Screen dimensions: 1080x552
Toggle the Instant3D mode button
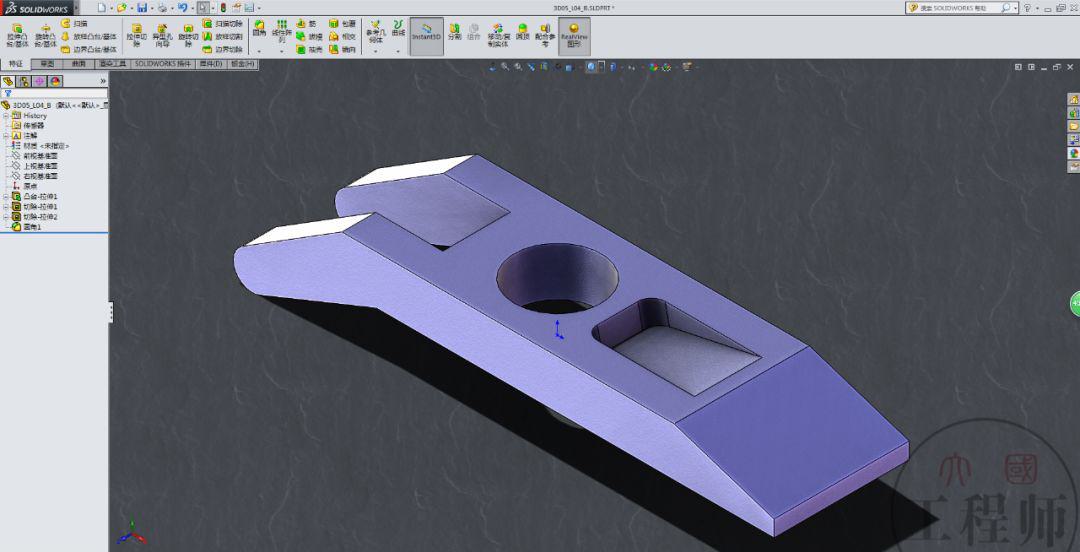pyautogui.click(x=427, y=32)
